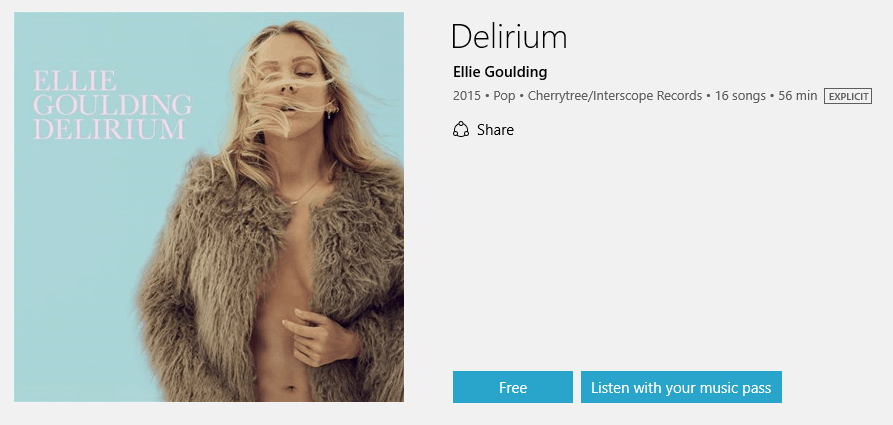Click the pink ELLIE text on cover

tap(75, 81)
